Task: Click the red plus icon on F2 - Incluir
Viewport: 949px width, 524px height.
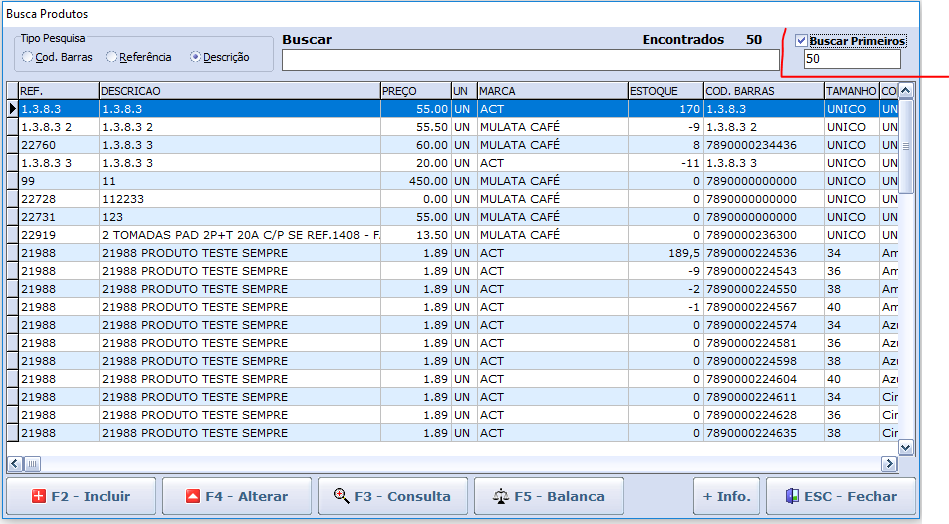Action: click(x=39, y=496)
